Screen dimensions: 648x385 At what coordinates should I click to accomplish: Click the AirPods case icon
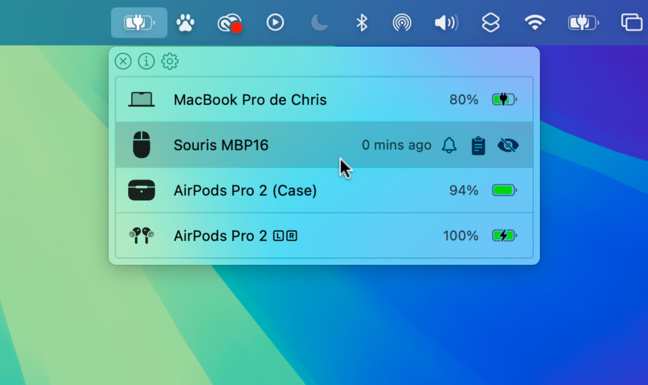point(141,190)
